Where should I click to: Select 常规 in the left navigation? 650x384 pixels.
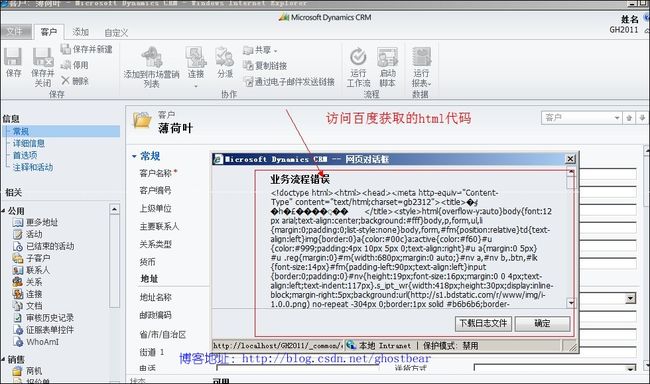21,131
